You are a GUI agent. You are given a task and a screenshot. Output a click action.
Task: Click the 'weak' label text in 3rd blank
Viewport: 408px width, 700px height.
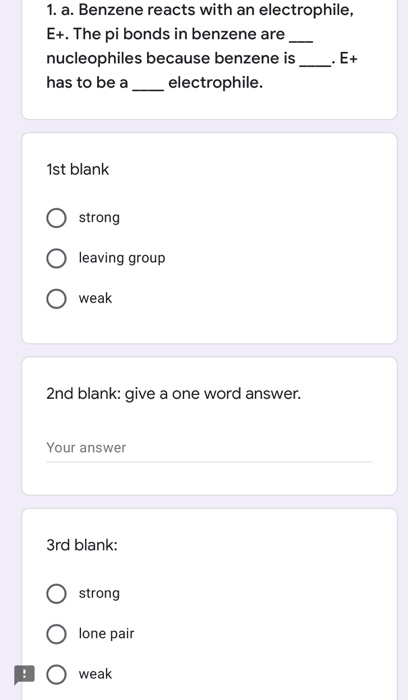pos(95,674)
